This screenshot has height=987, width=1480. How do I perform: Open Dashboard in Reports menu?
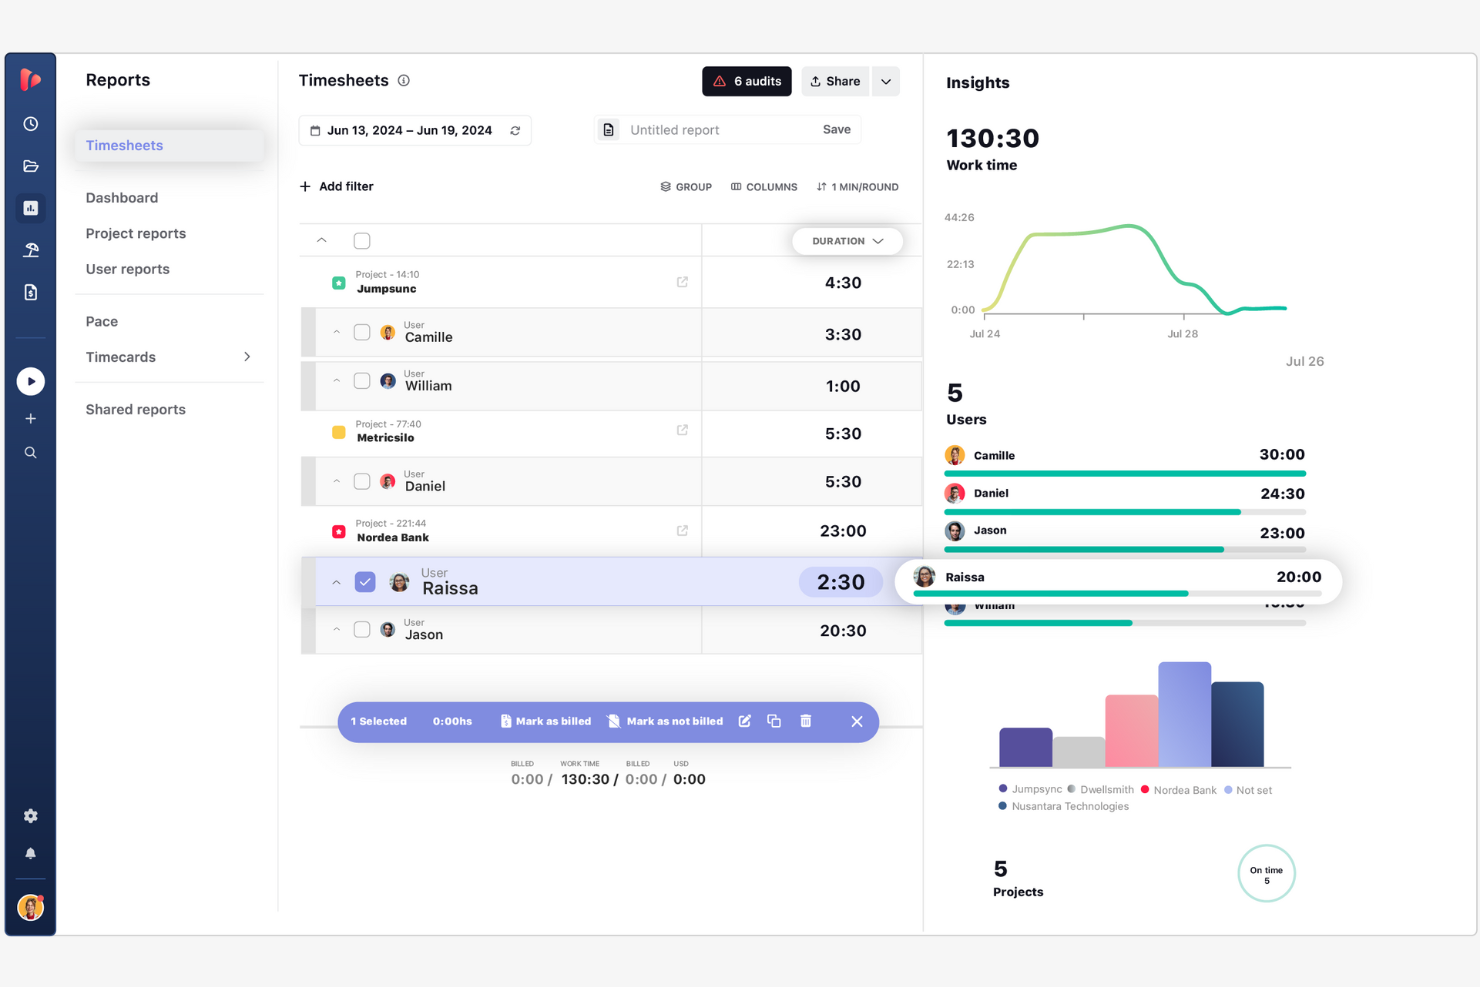click(x=122, y=198)
